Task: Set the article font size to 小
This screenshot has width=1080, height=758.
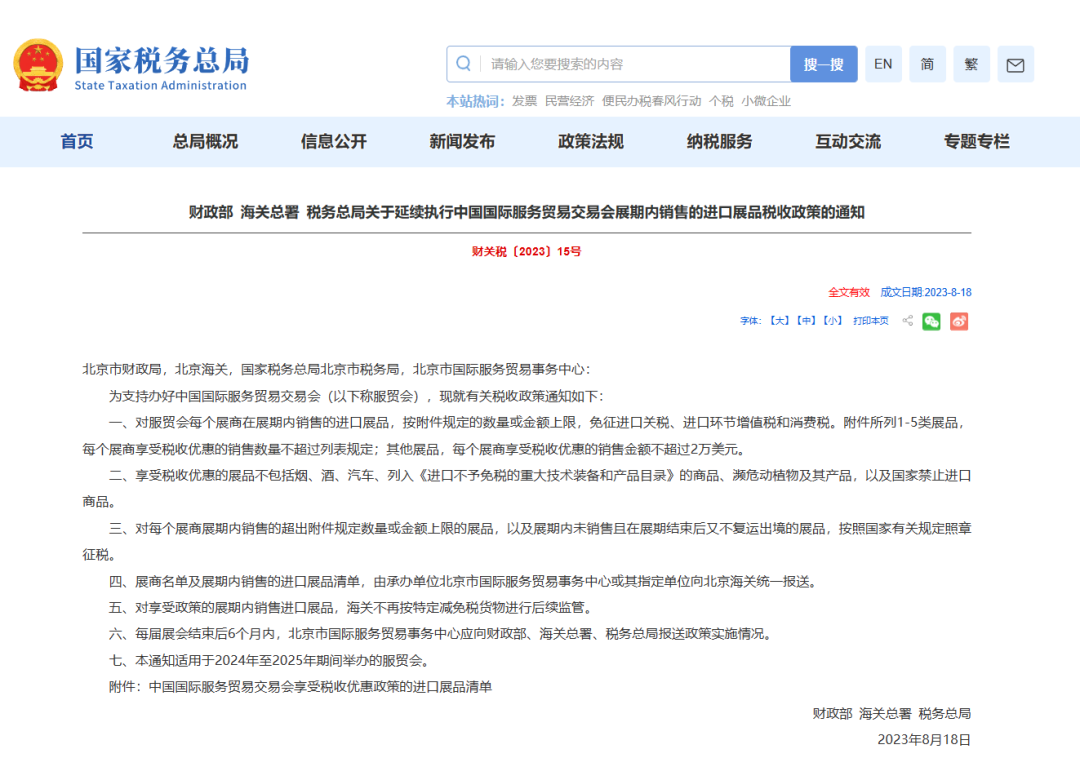Action: tap(833, 321)
